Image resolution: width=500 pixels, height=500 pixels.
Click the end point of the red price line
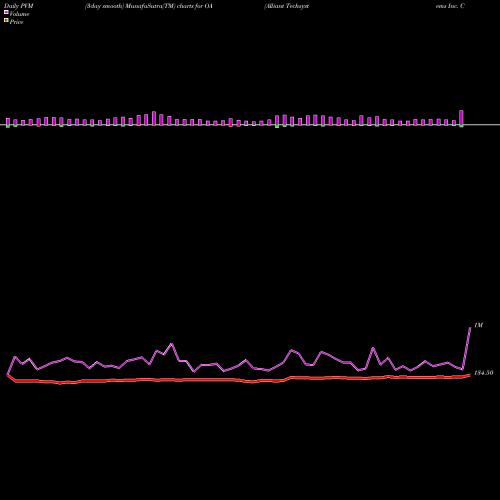(x=470, y=375)
